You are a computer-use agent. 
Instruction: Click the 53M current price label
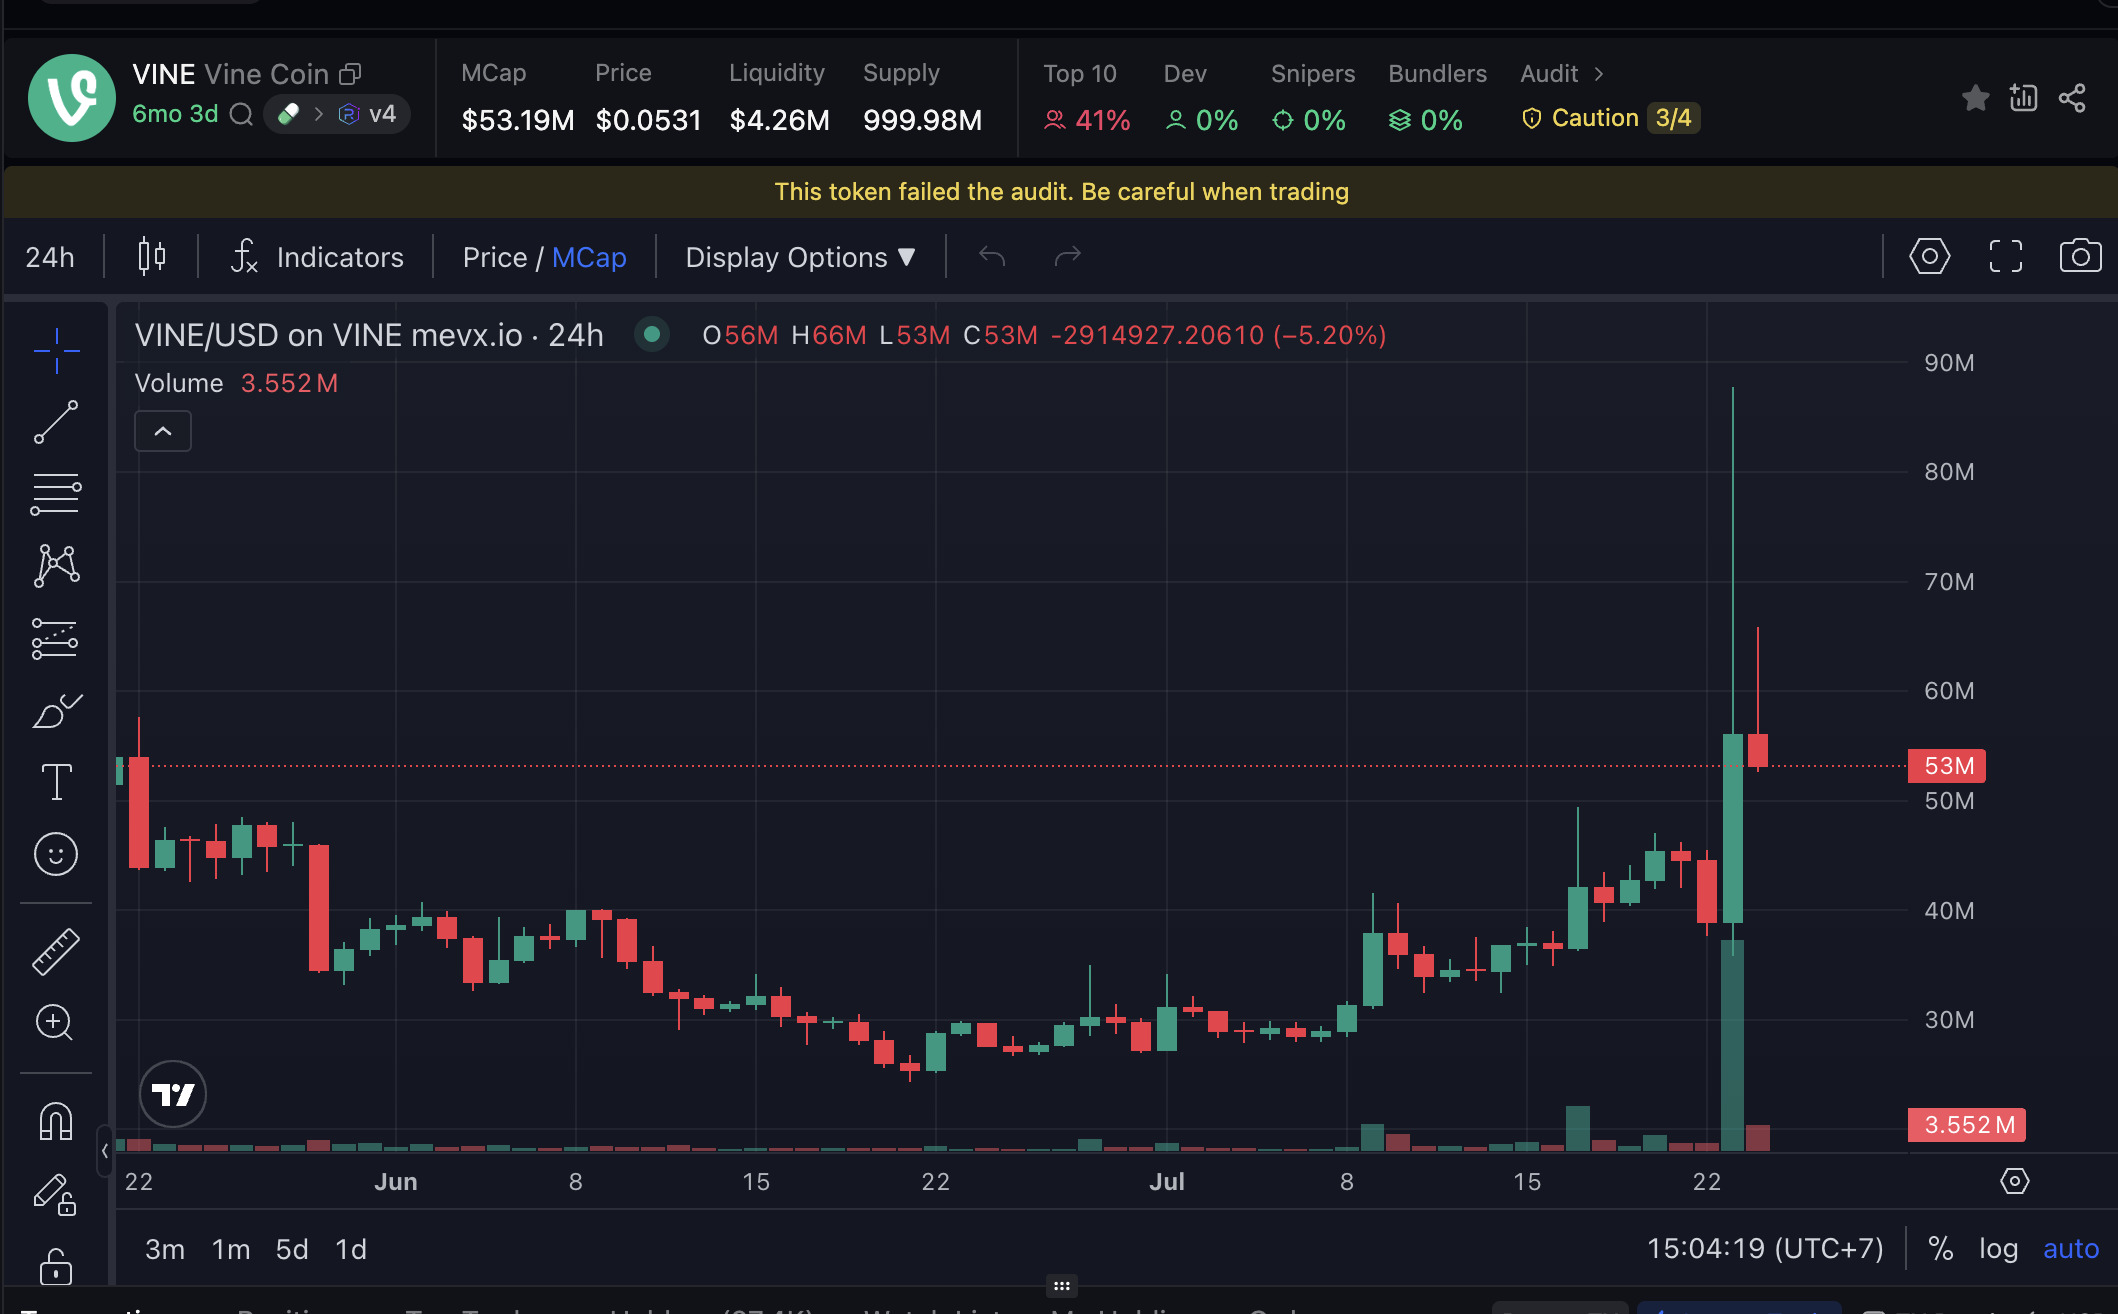pyautogui.click(x=1947, y=766)
